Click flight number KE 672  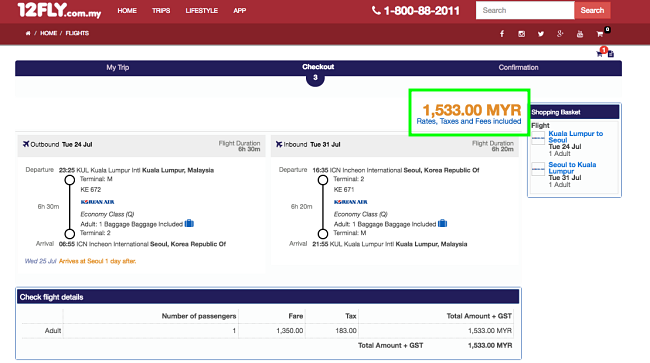tap(90, 190)
